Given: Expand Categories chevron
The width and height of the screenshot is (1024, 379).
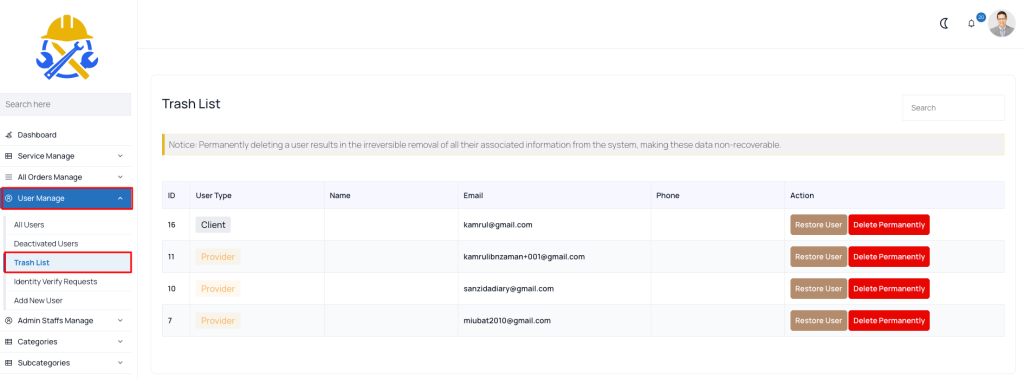Looking at the screenshot, I should pos(120,342).
